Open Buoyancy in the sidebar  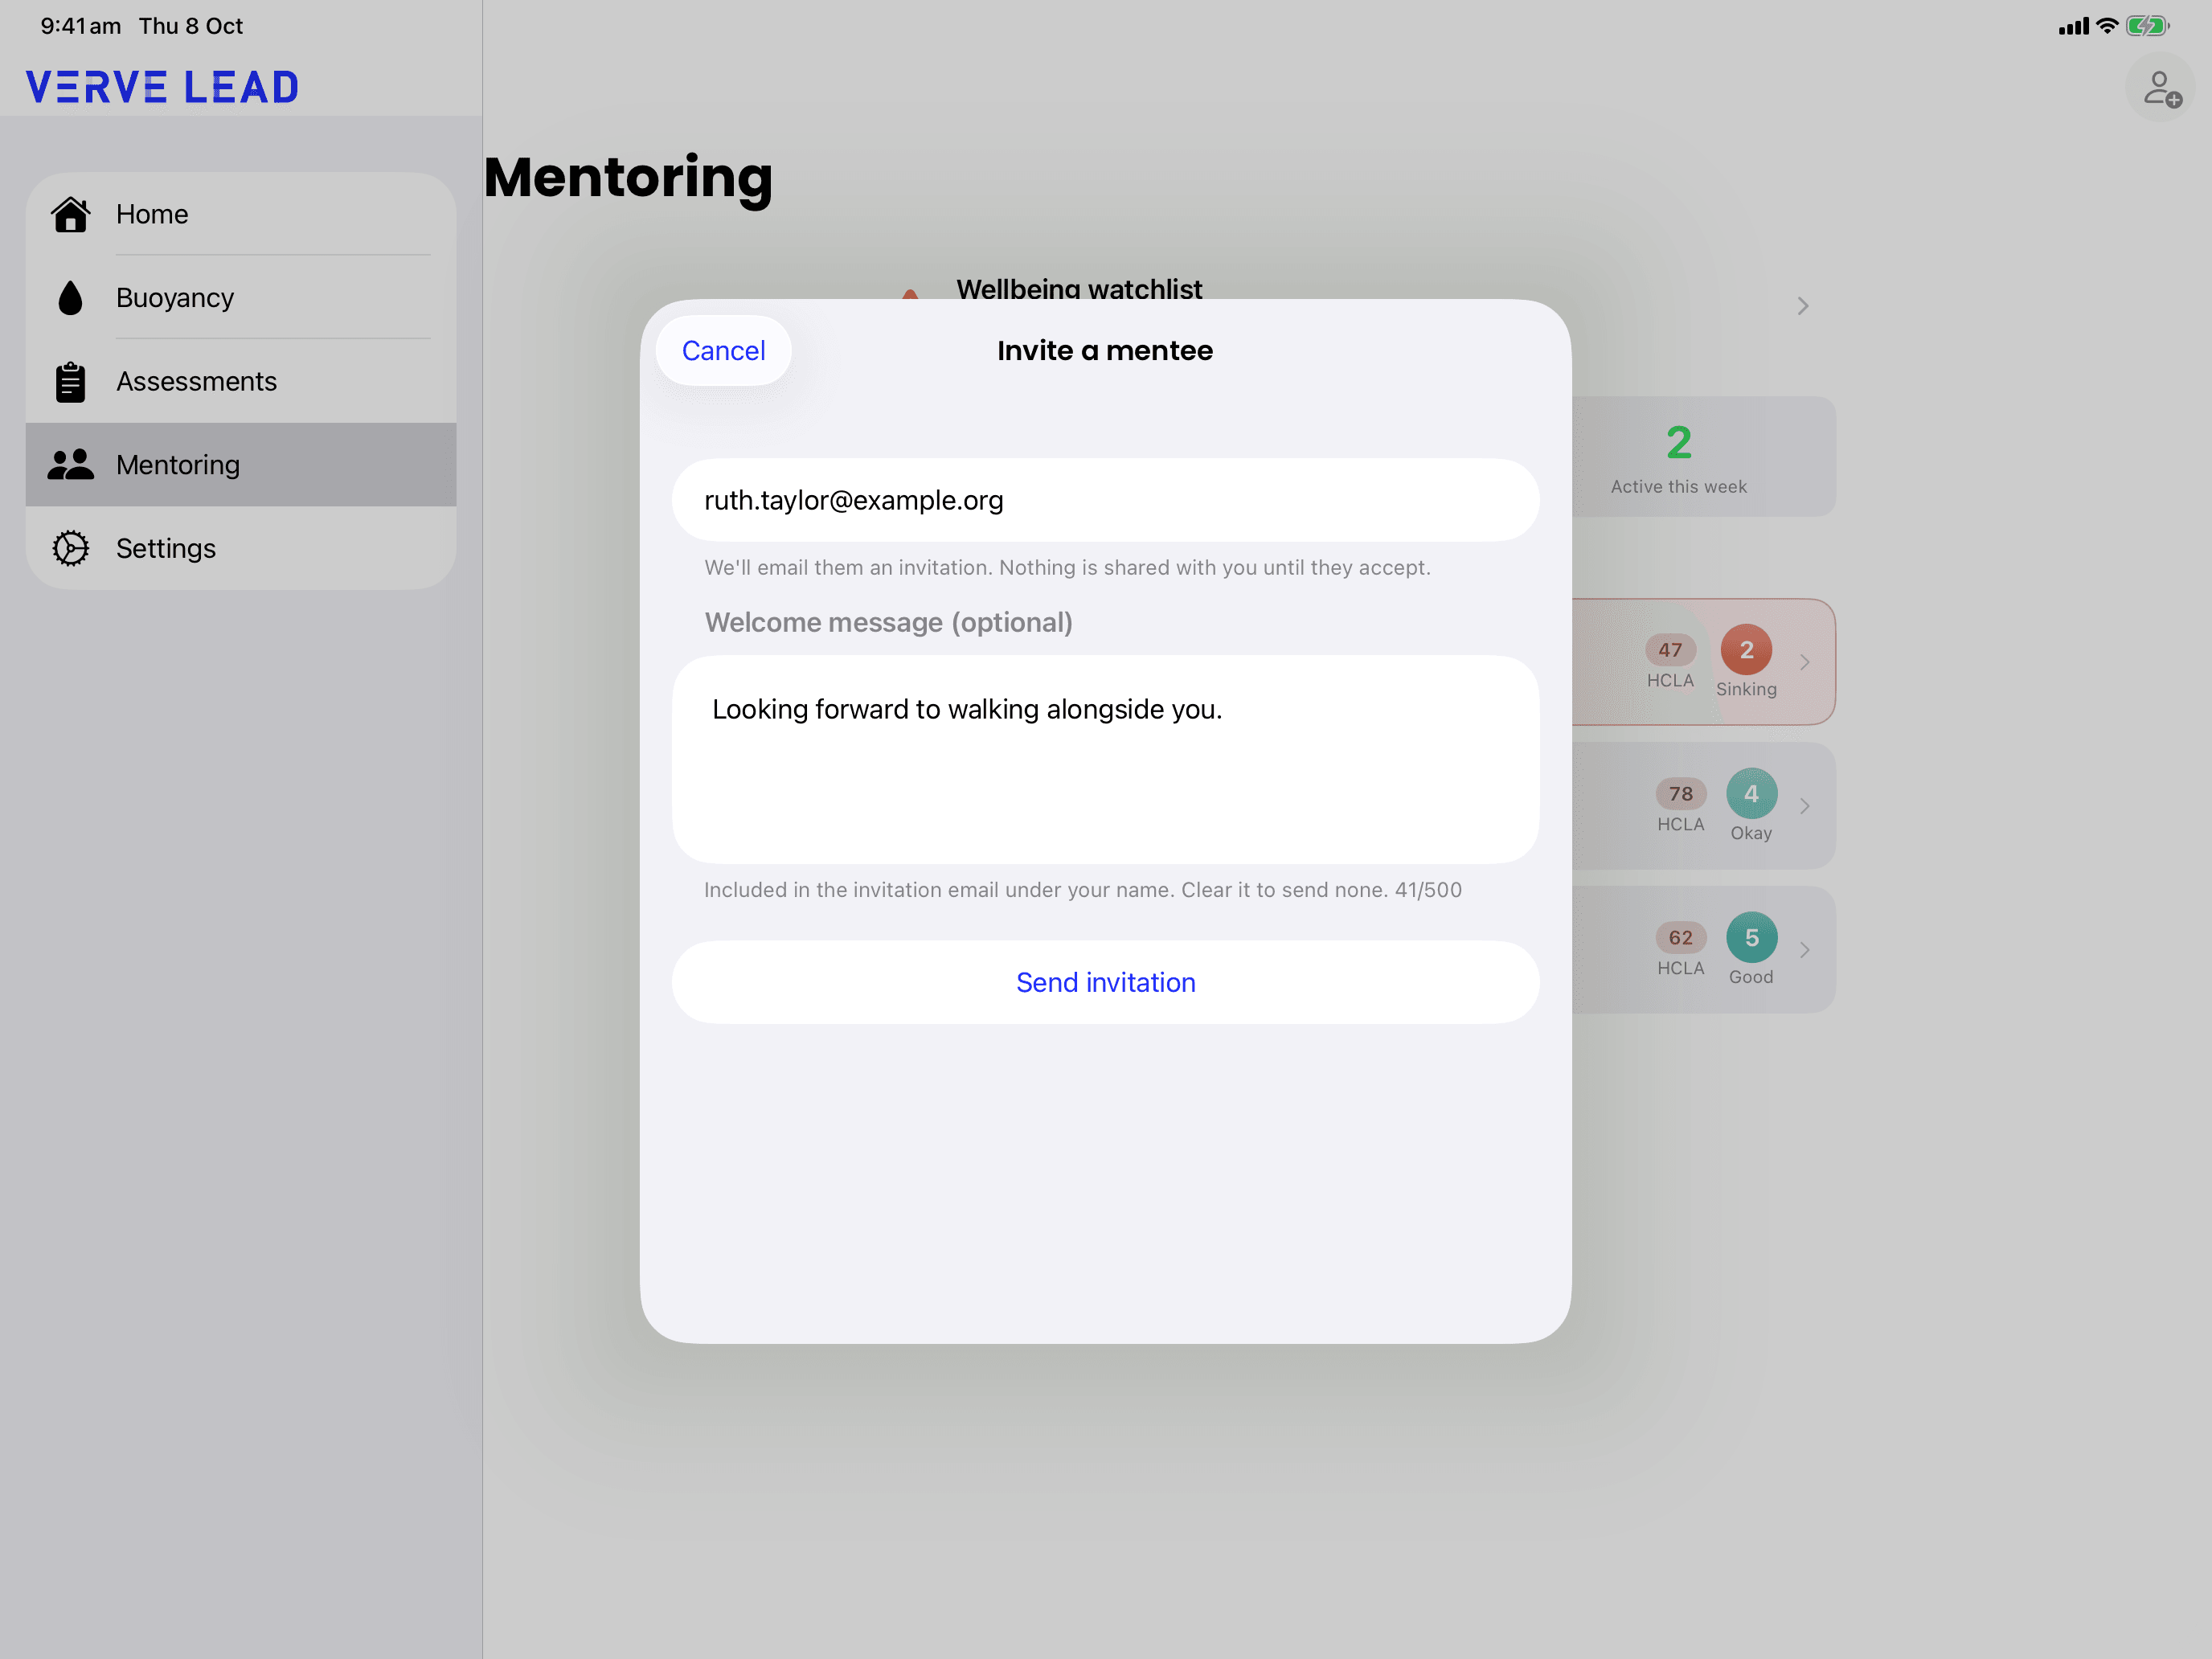241,298
